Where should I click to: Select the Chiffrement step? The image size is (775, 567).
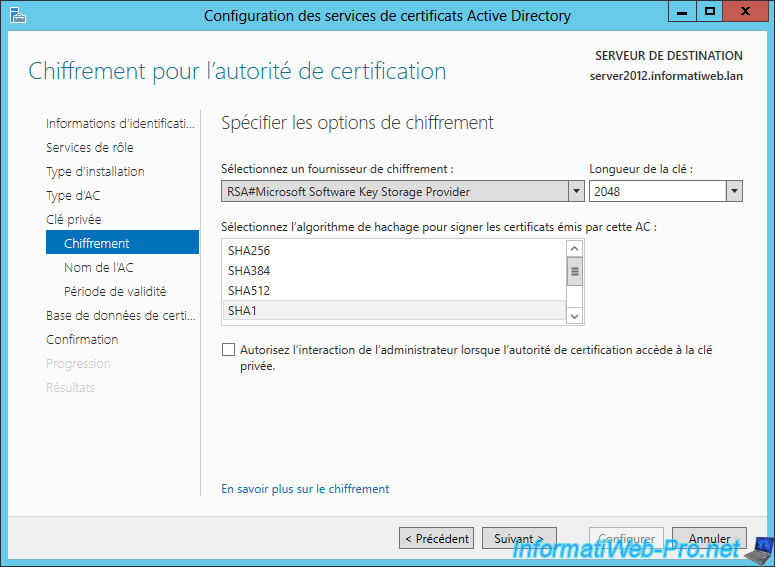tap(122, 242)
